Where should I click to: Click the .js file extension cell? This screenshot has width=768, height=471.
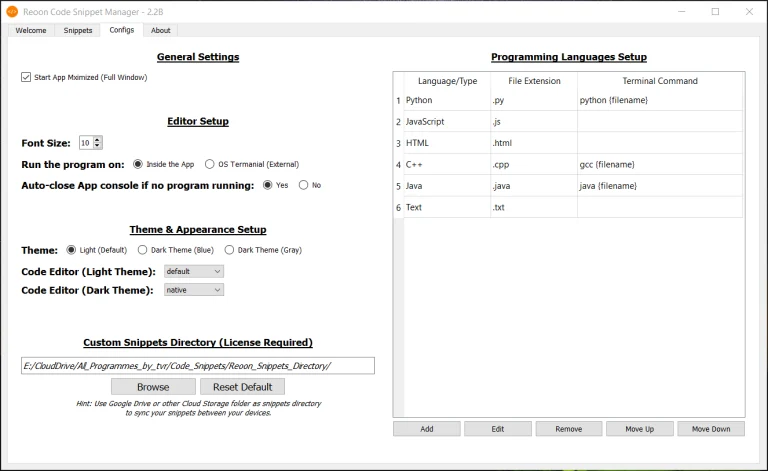click(534, 121)
